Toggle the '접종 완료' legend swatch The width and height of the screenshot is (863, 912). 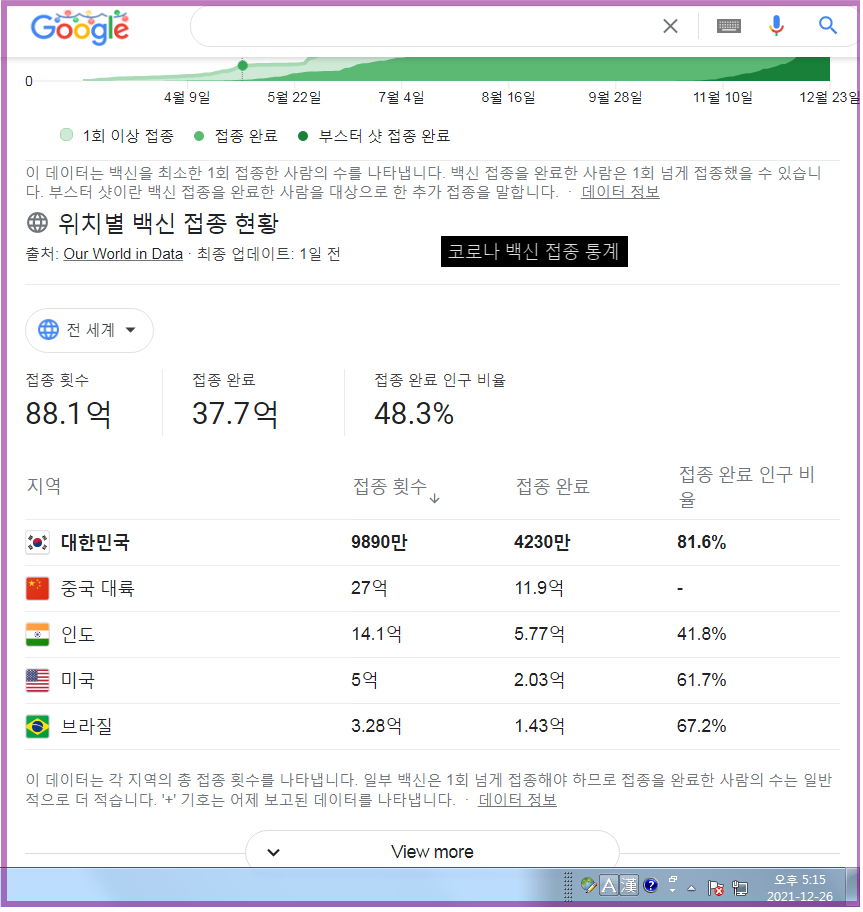pyautogui.click(x=199, y=137)
